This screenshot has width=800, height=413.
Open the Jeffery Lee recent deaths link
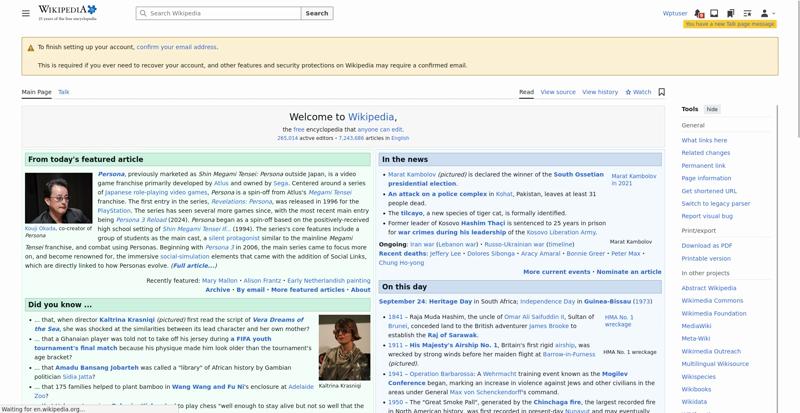point(445,253)
